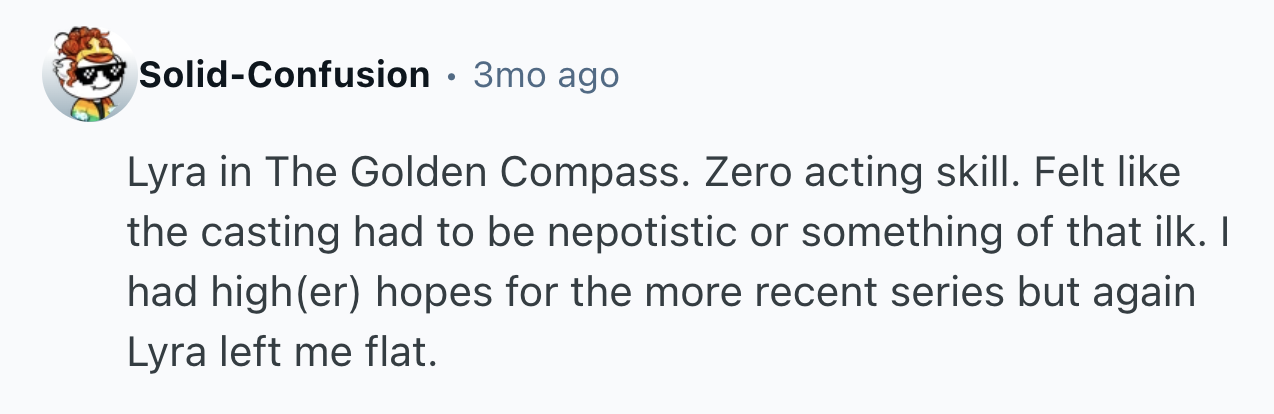Click the dot separator before timestamp
1274x414 pixels.
pos(452,75)
